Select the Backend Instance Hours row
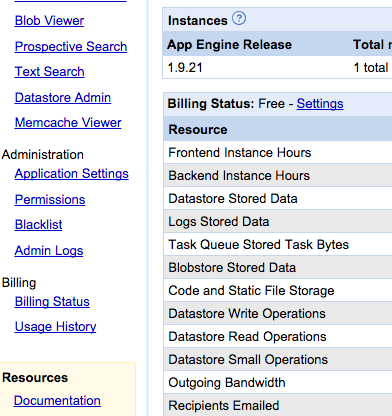This screenshot has width=392, height=416. (x=278, y=176)
